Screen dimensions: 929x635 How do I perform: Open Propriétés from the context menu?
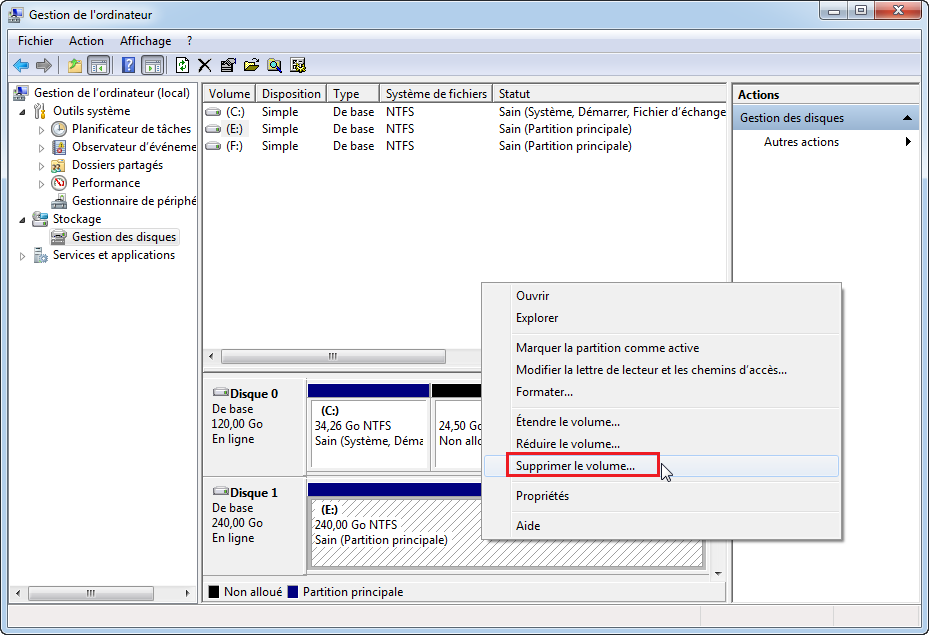662,496
